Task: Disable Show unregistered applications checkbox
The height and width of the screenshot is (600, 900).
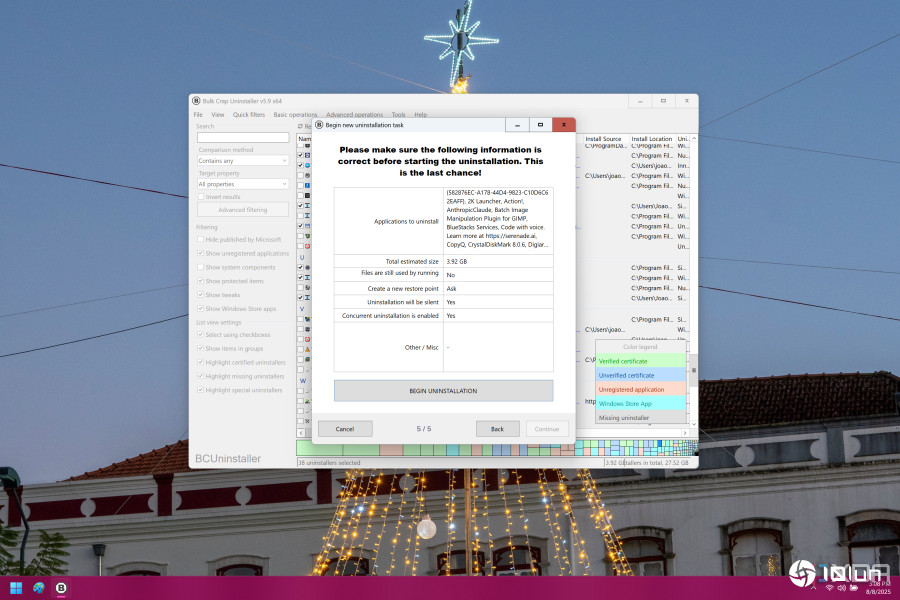Action: pyautogui.click(x=201, y=253)
